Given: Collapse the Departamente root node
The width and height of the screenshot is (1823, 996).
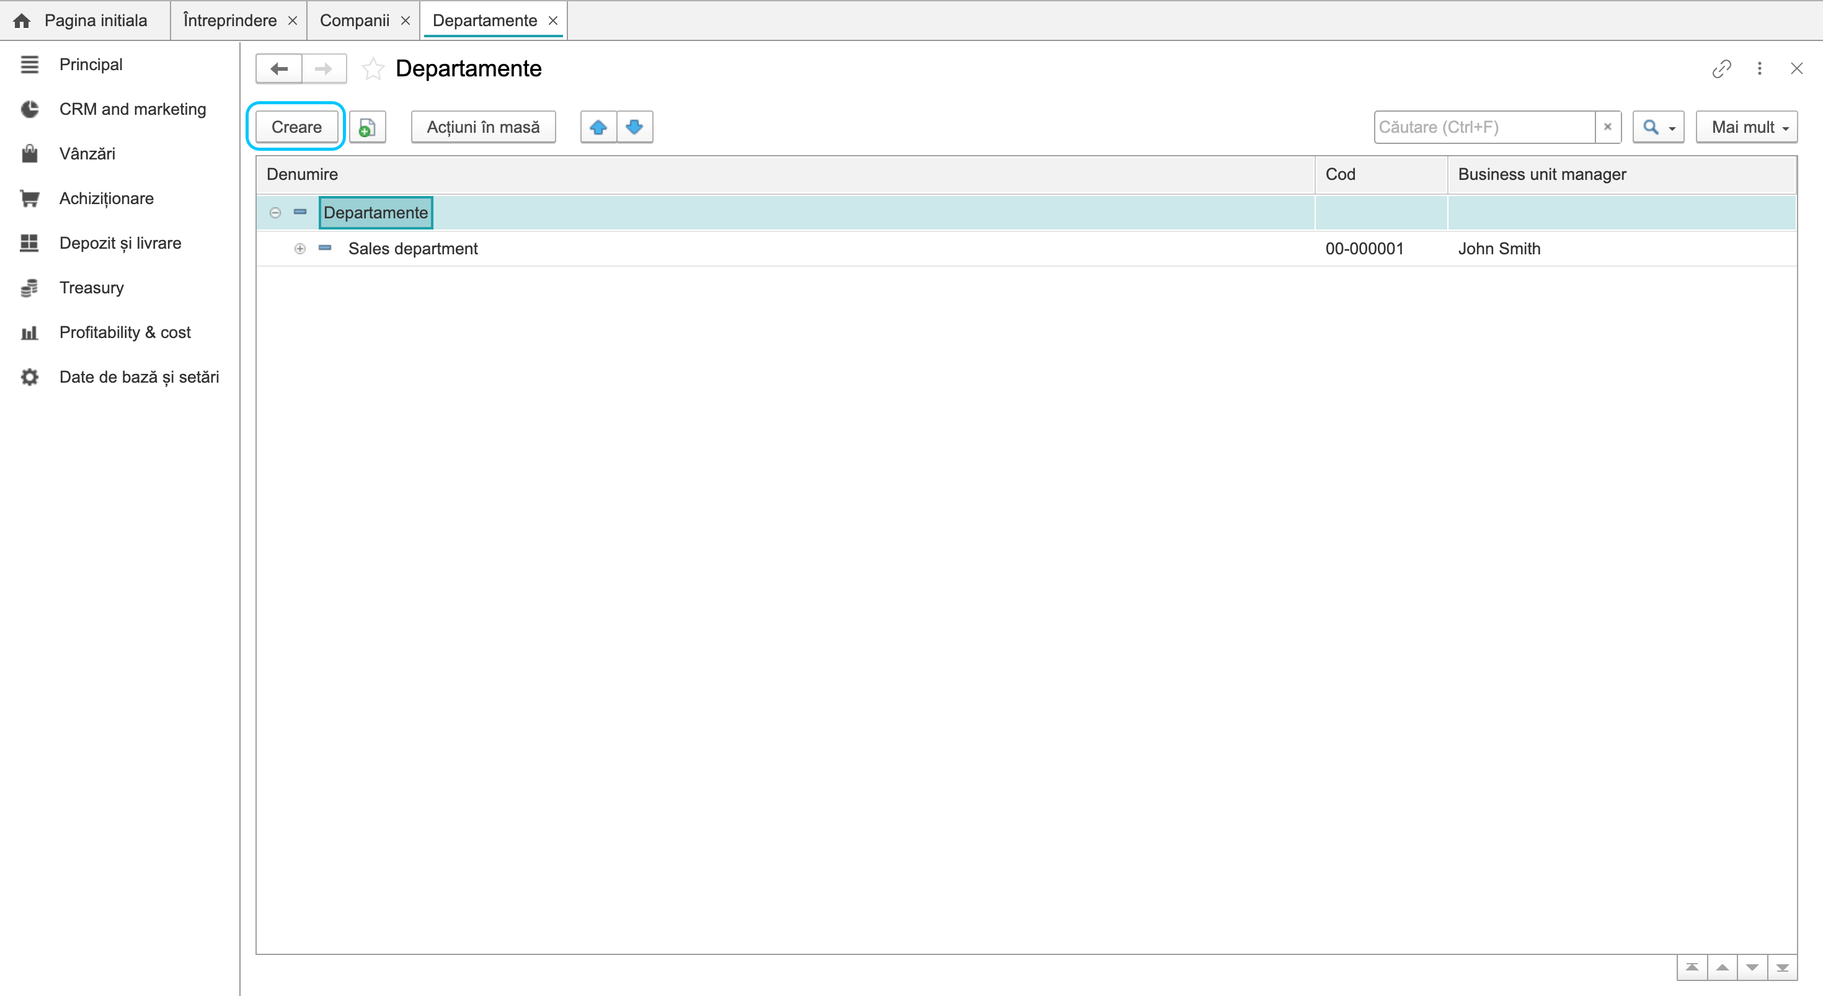Looking at the screenshot, I should (x=275, y=213).
